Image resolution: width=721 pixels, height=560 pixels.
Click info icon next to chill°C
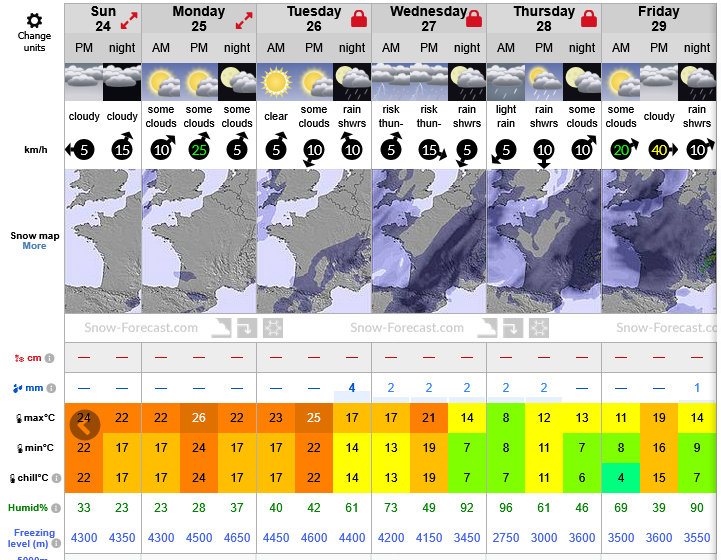pyautogui.click(x=56, y=478)
